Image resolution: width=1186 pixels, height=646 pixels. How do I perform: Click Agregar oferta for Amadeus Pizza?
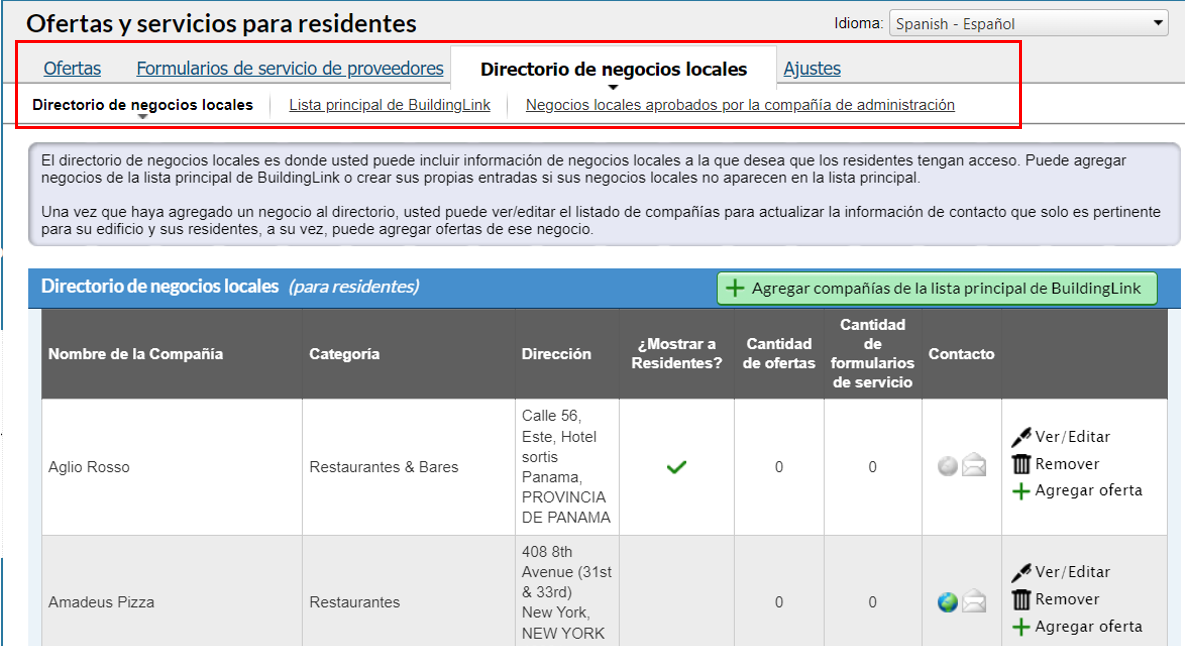click(x=1088, y=626)
